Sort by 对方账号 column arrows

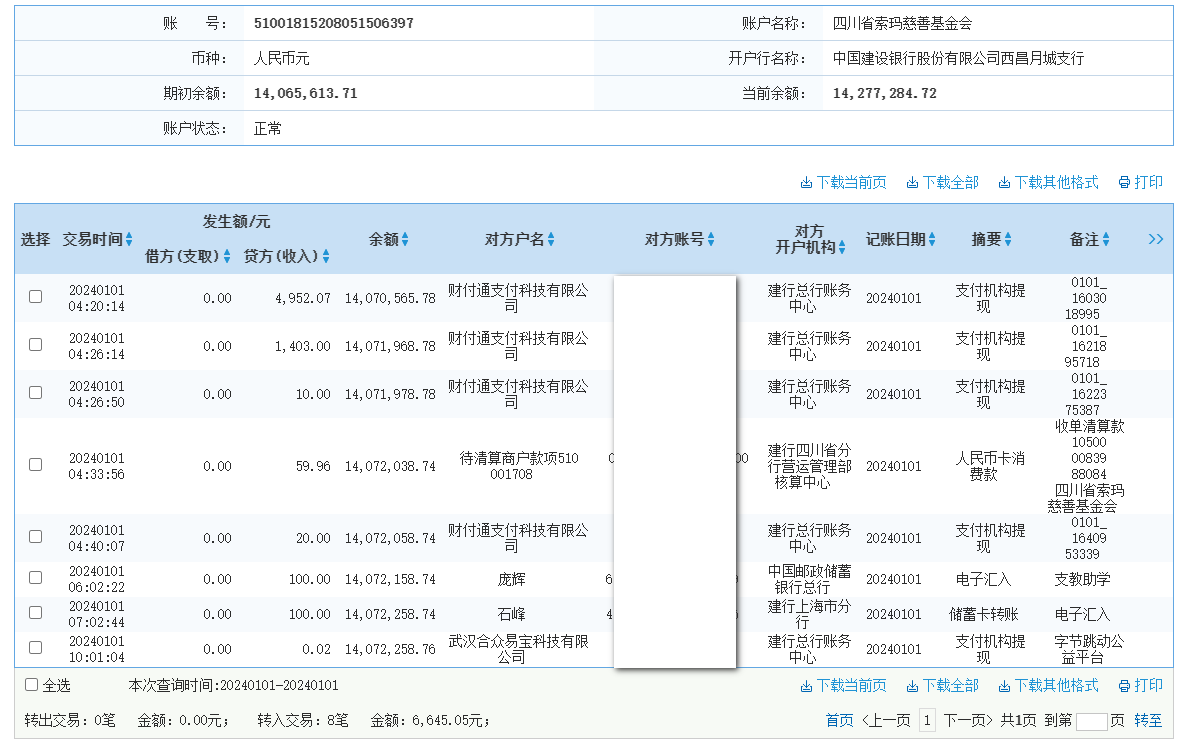pos(711,239)
